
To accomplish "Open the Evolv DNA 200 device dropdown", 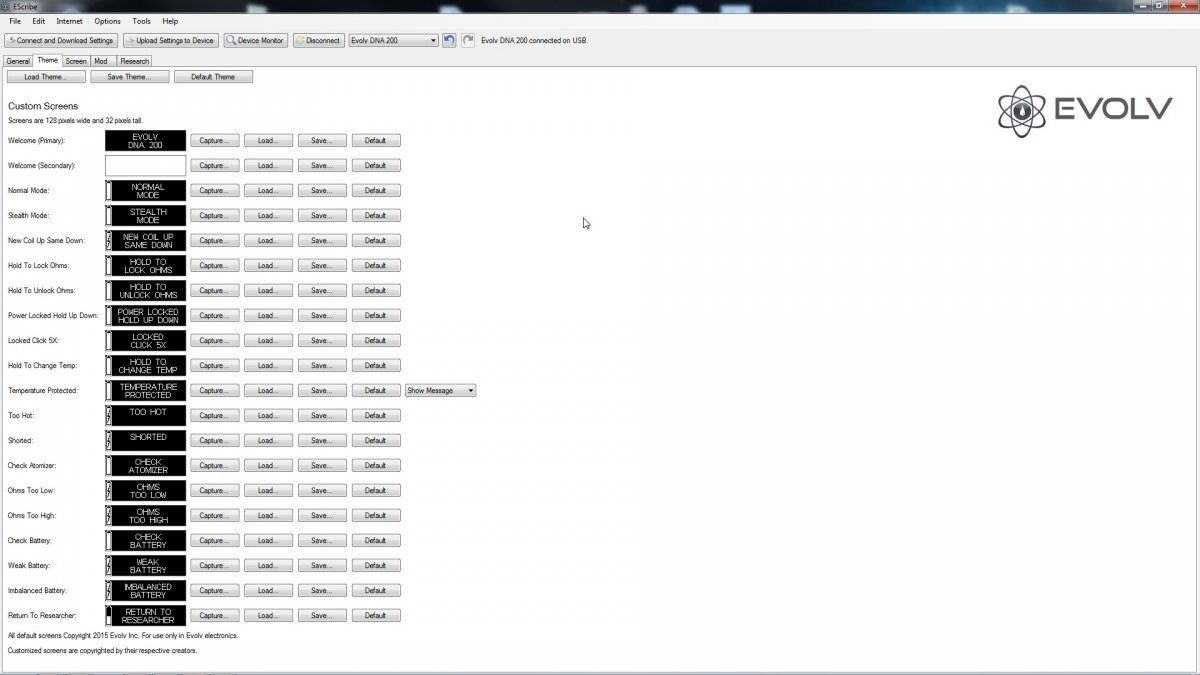I will [x=393, y=41].
